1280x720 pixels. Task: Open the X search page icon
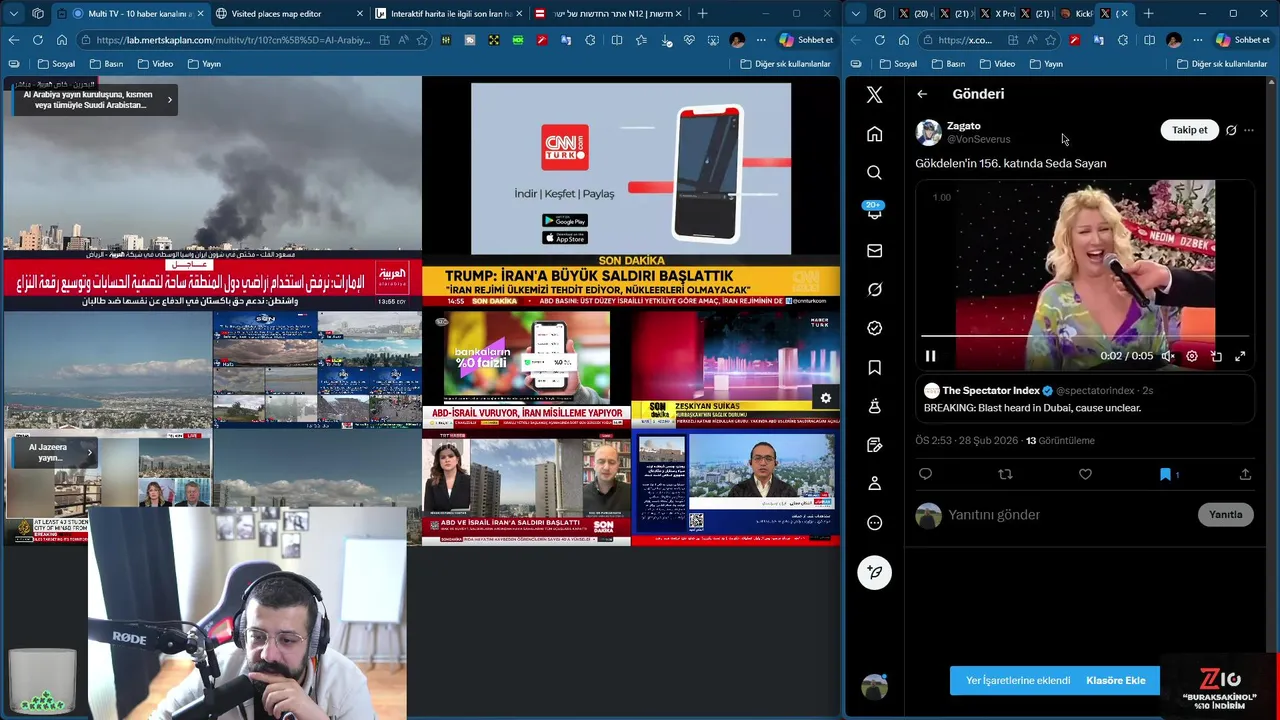(874, 173)
